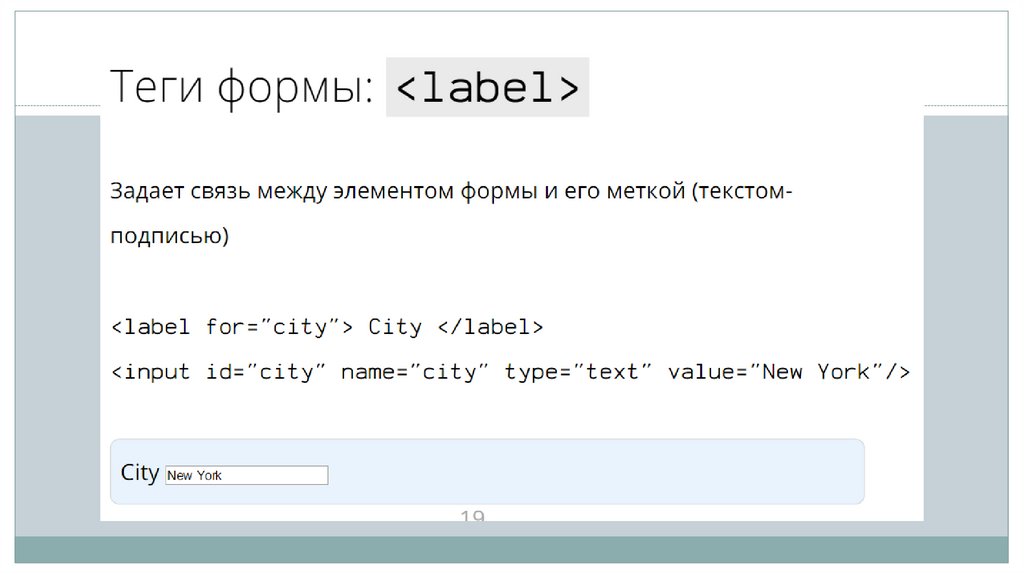The height and width of the screenshot is (574, 1024).
Task: Click the City text input field
Action: point(247,475)
